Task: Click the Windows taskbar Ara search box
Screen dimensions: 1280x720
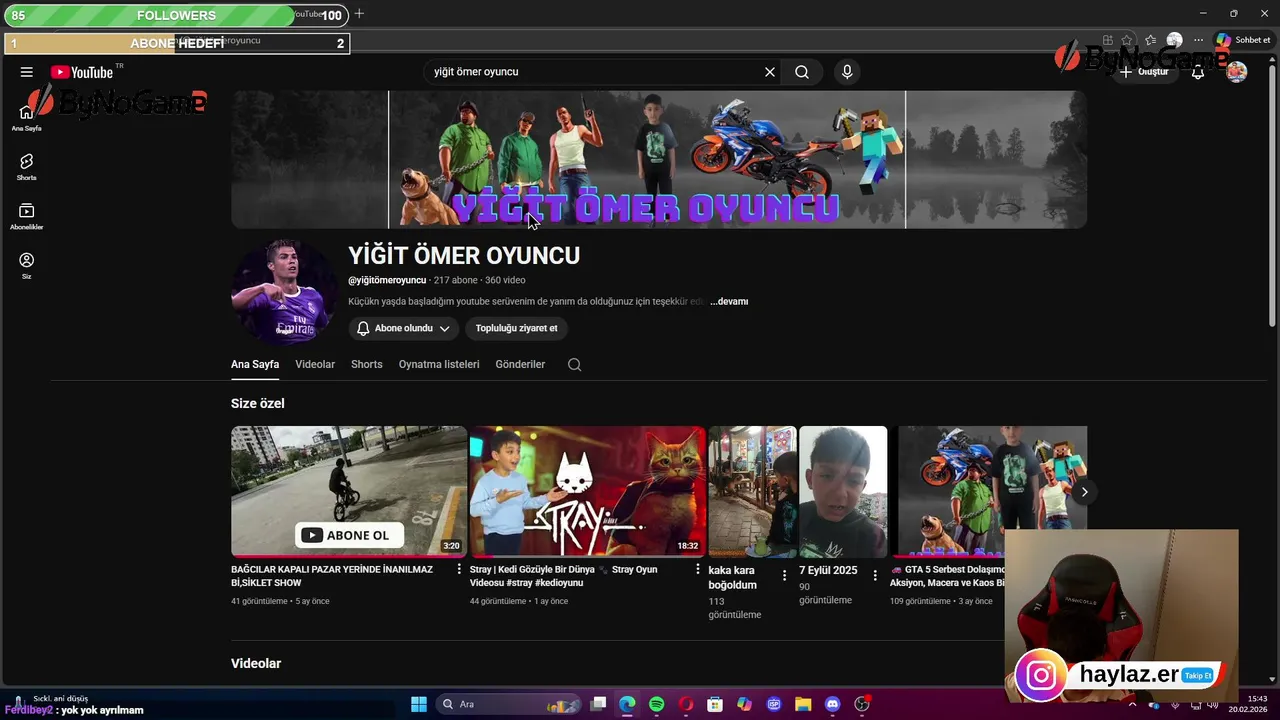Action: tap(508, 704)
